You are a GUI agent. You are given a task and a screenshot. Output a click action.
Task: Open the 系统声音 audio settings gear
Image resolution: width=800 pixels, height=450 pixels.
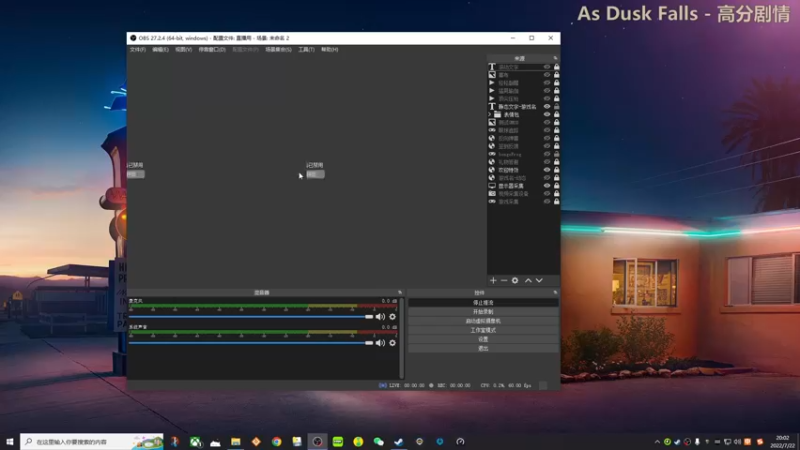(392, 343)
